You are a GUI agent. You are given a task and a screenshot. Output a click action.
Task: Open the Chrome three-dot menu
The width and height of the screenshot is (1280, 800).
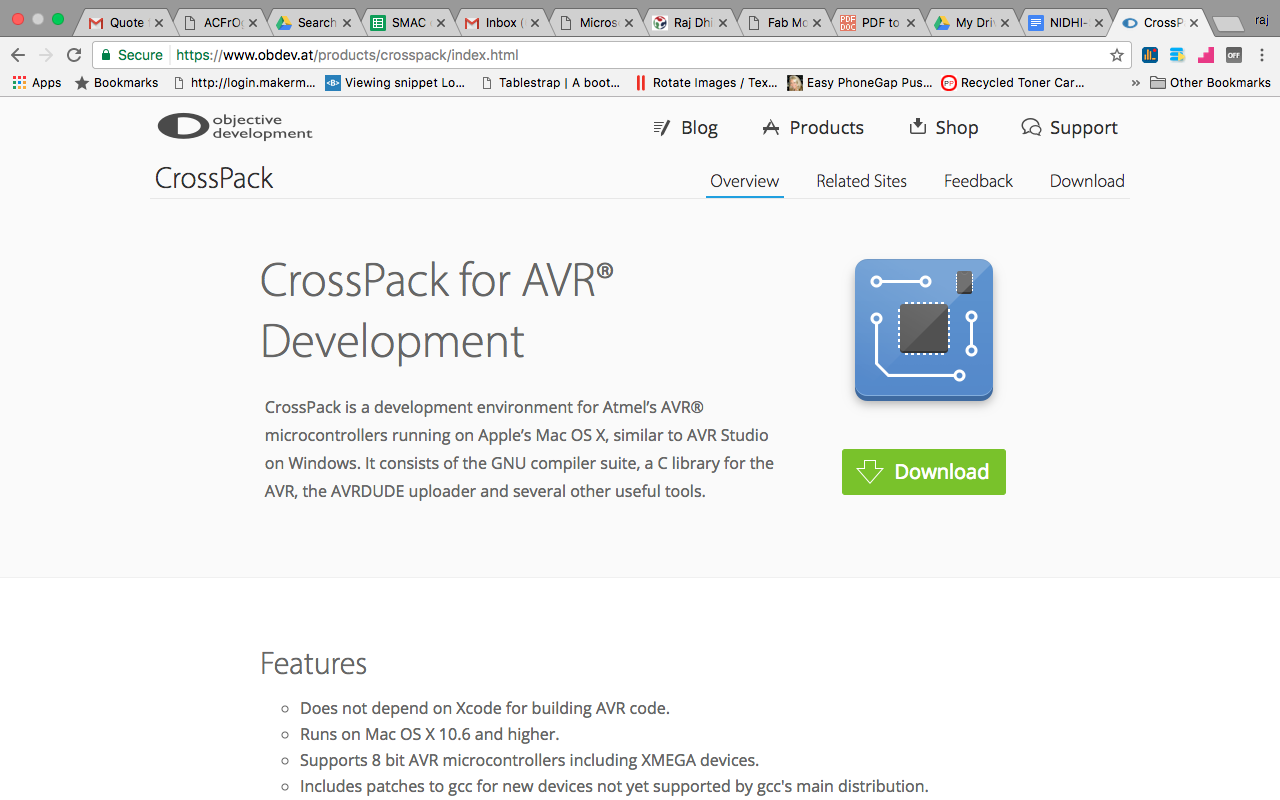(1262, 55)
